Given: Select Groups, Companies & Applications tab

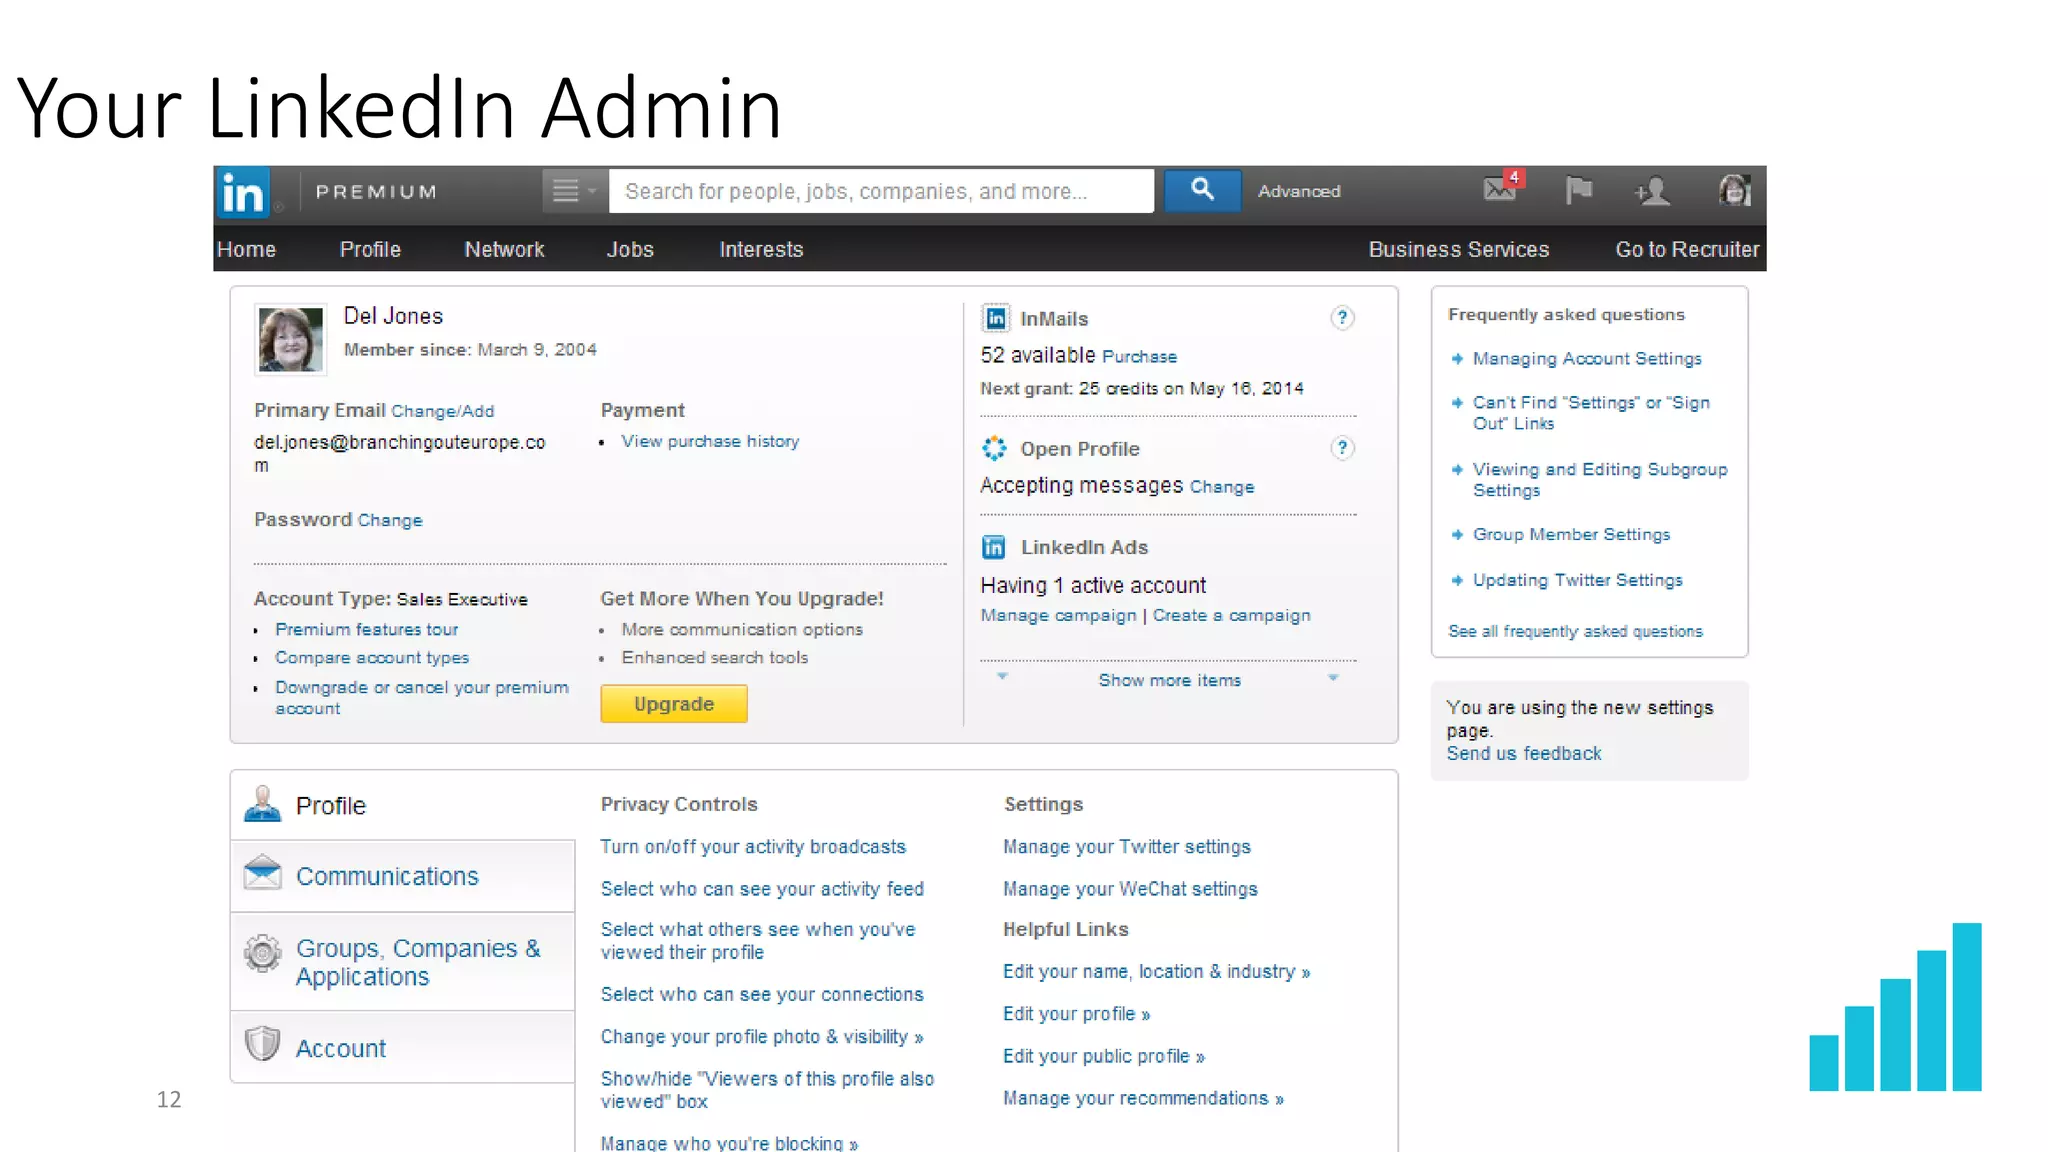Looking at the screenshot, I should pyautogui.click(x=403, y=962).
